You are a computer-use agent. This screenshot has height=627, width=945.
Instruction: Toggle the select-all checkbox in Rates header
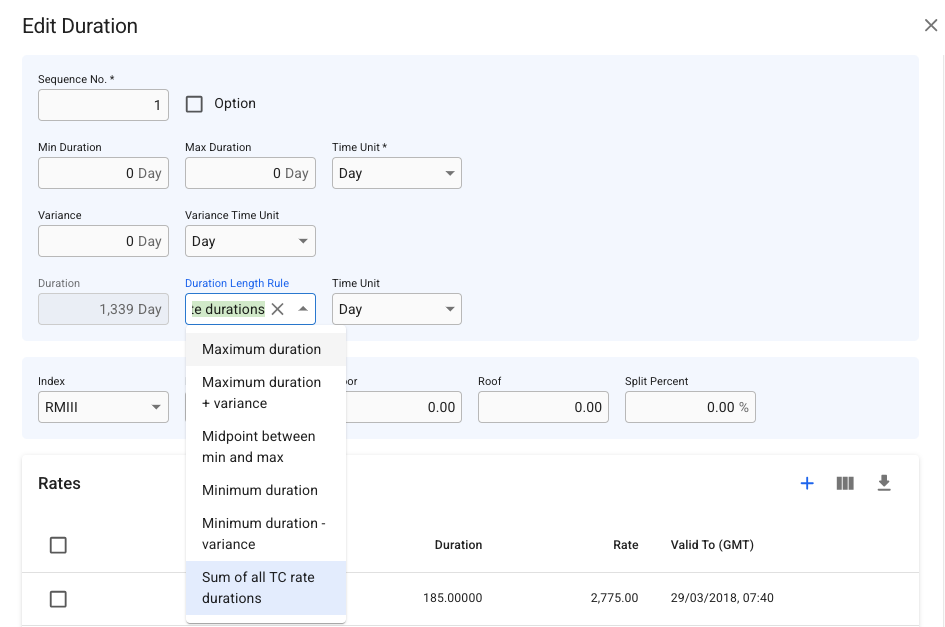tap(58, 545)
